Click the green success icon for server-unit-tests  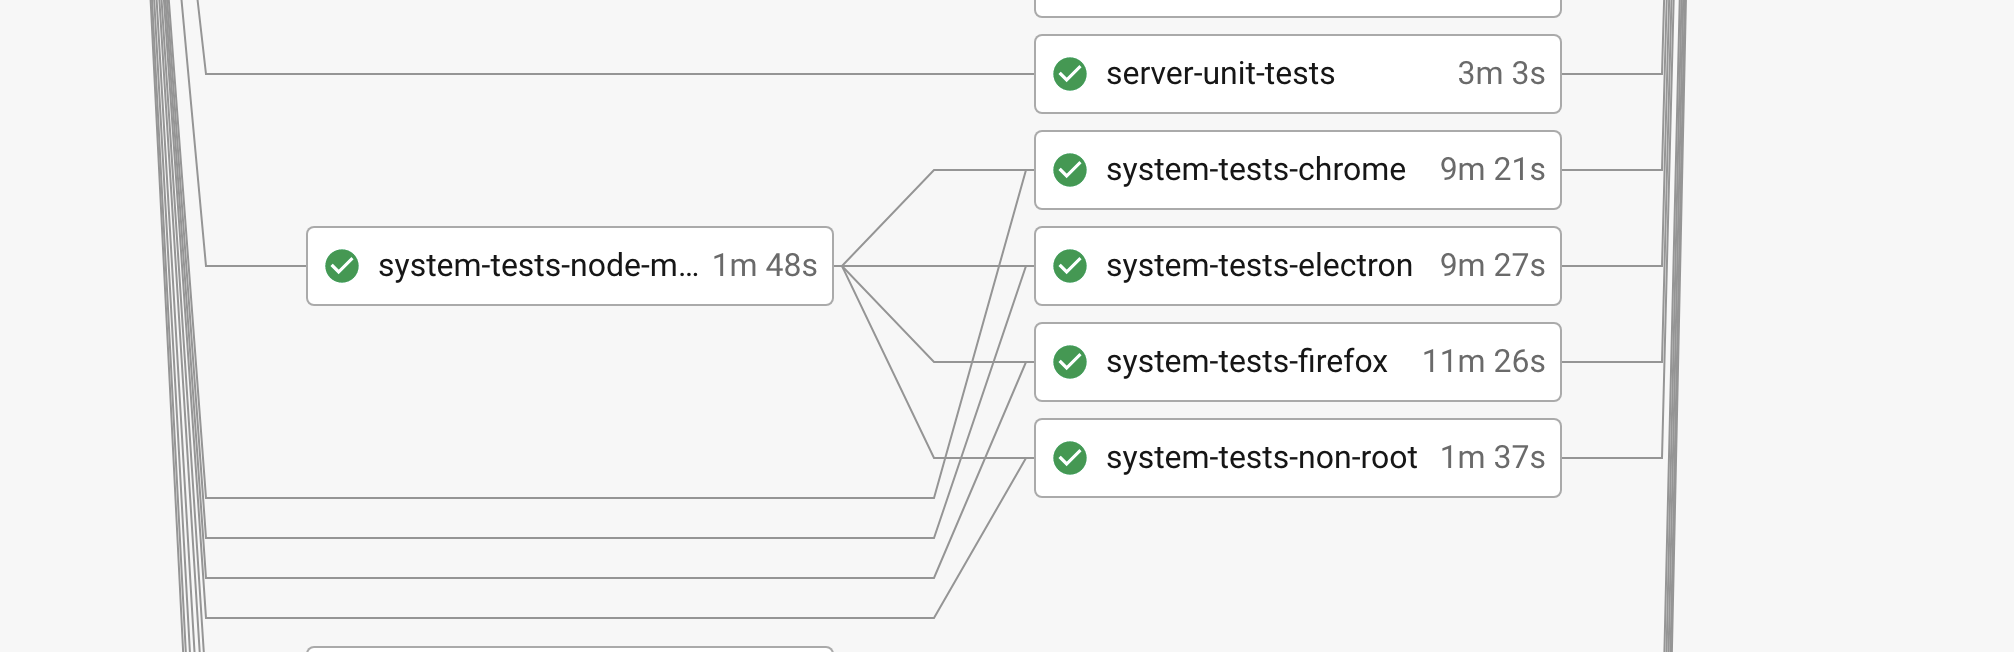point(1070,74)
